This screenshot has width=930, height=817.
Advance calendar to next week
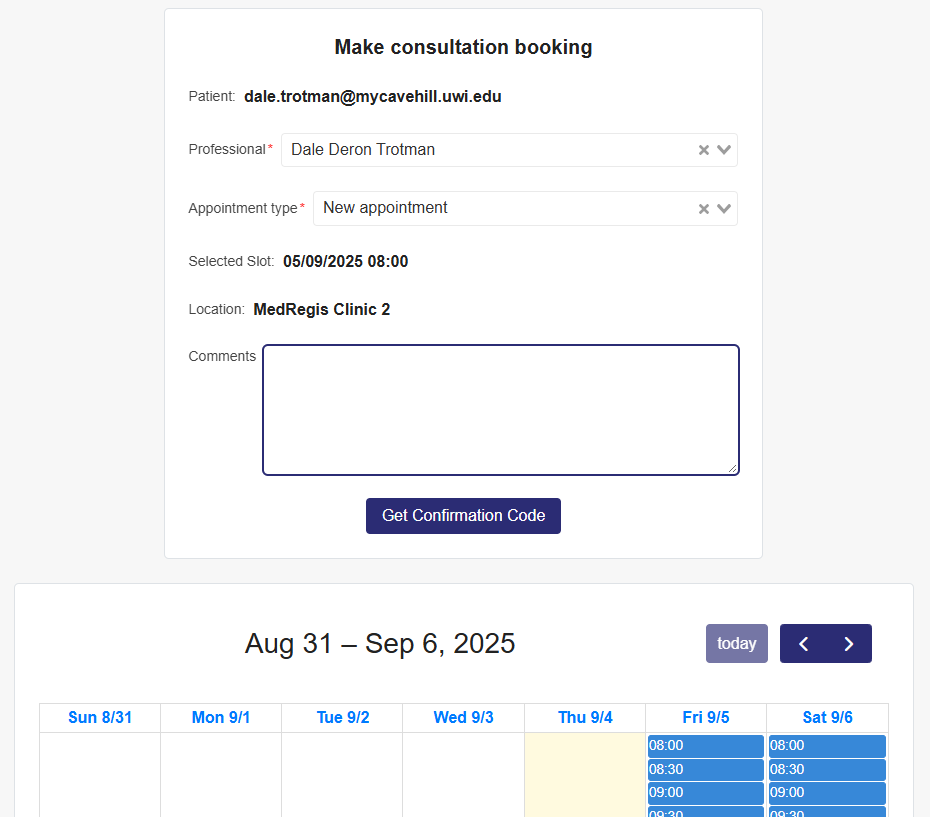(849, 644)
